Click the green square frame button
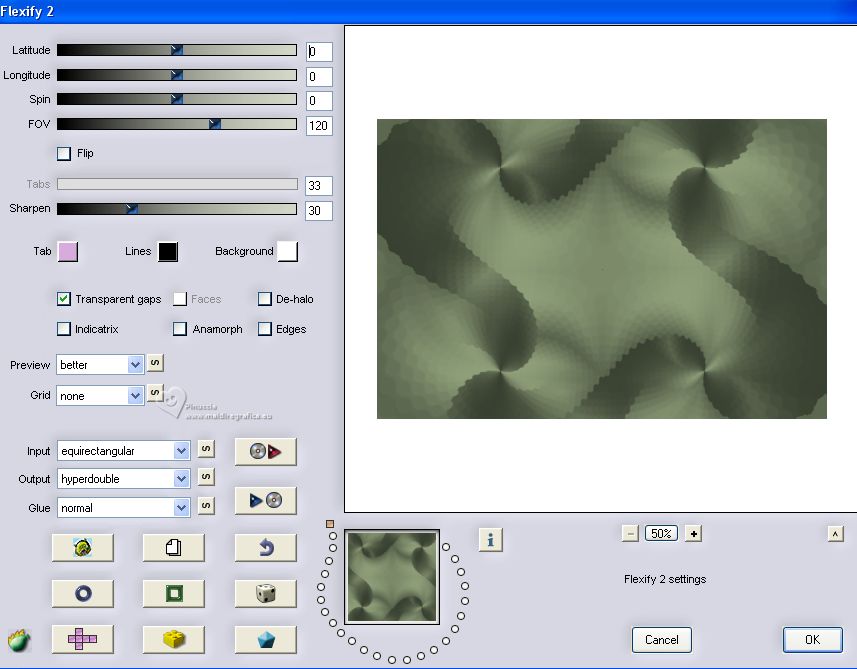Screen dimensions: 857x669 173,593
